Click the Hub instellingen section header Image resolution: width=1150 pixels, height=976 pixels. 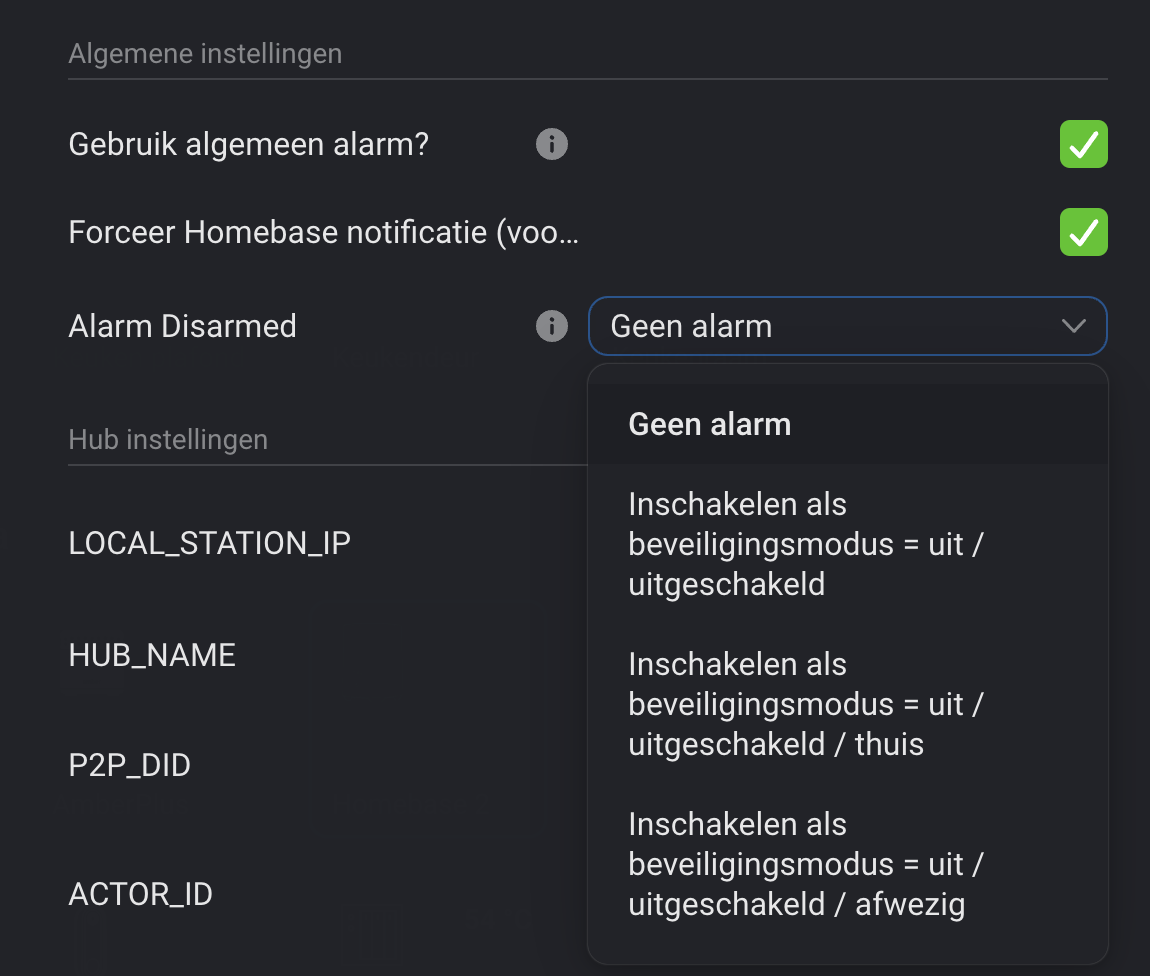(x=168, y=439)
